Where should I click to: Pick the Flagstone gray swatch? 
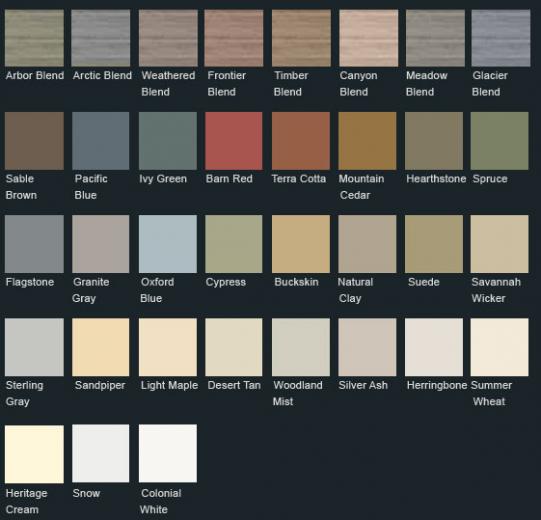point(35,244)
